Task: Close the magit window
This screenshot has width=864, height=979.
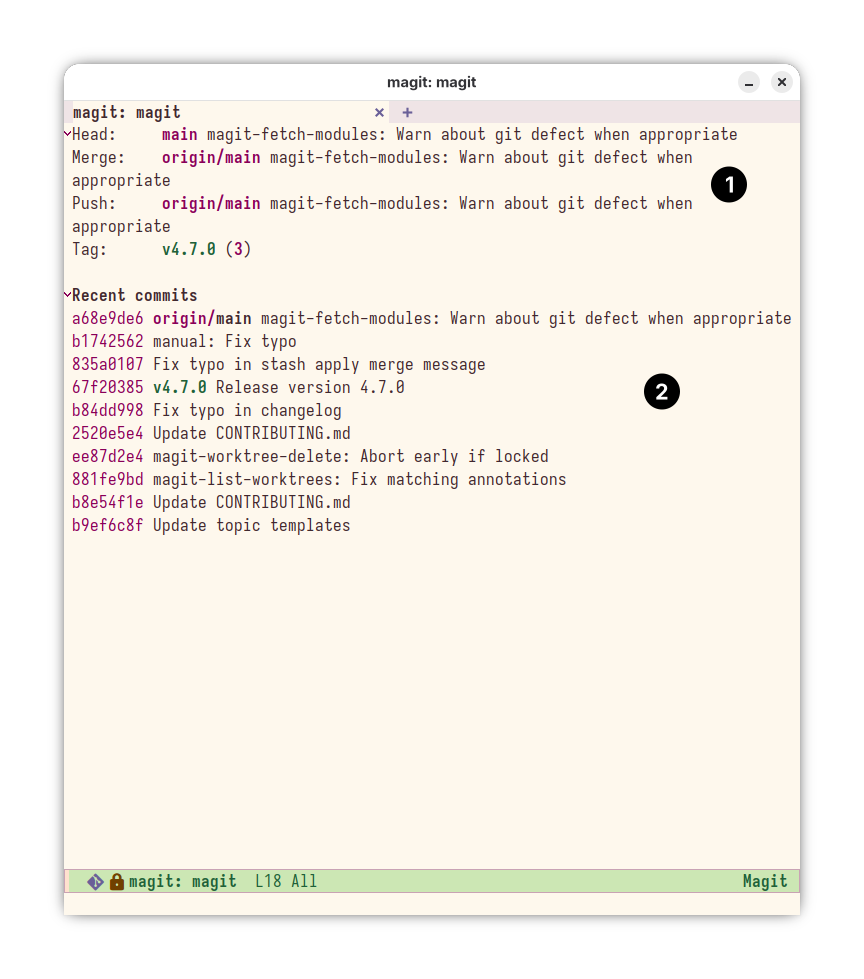Action: tap(782, 82)
